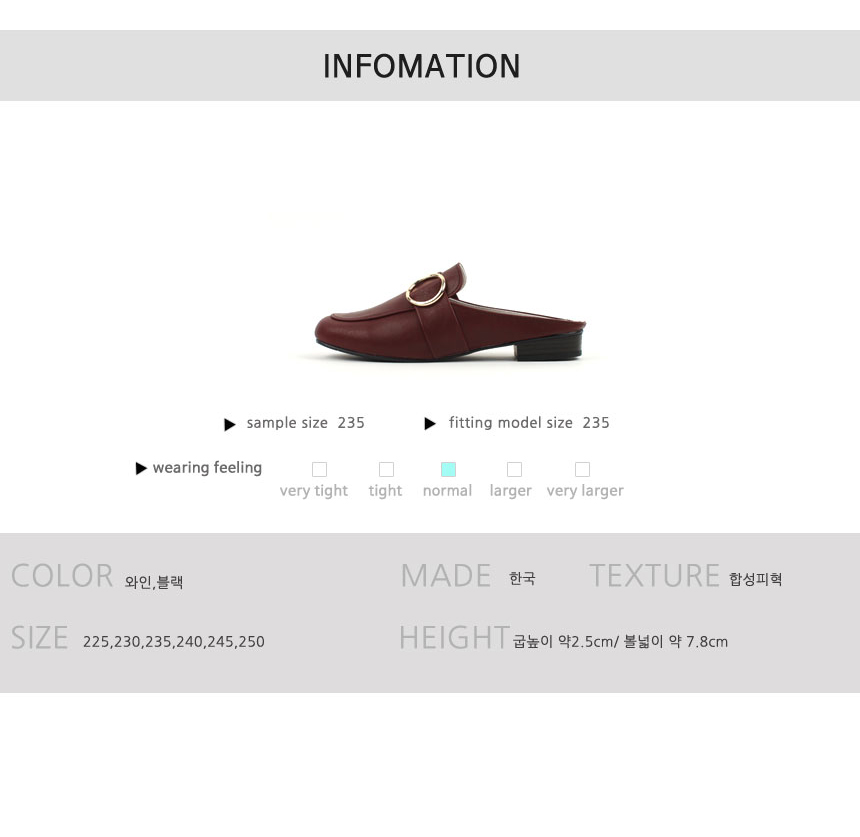Click the gold ring buckle on the shoe

(426, 289)
